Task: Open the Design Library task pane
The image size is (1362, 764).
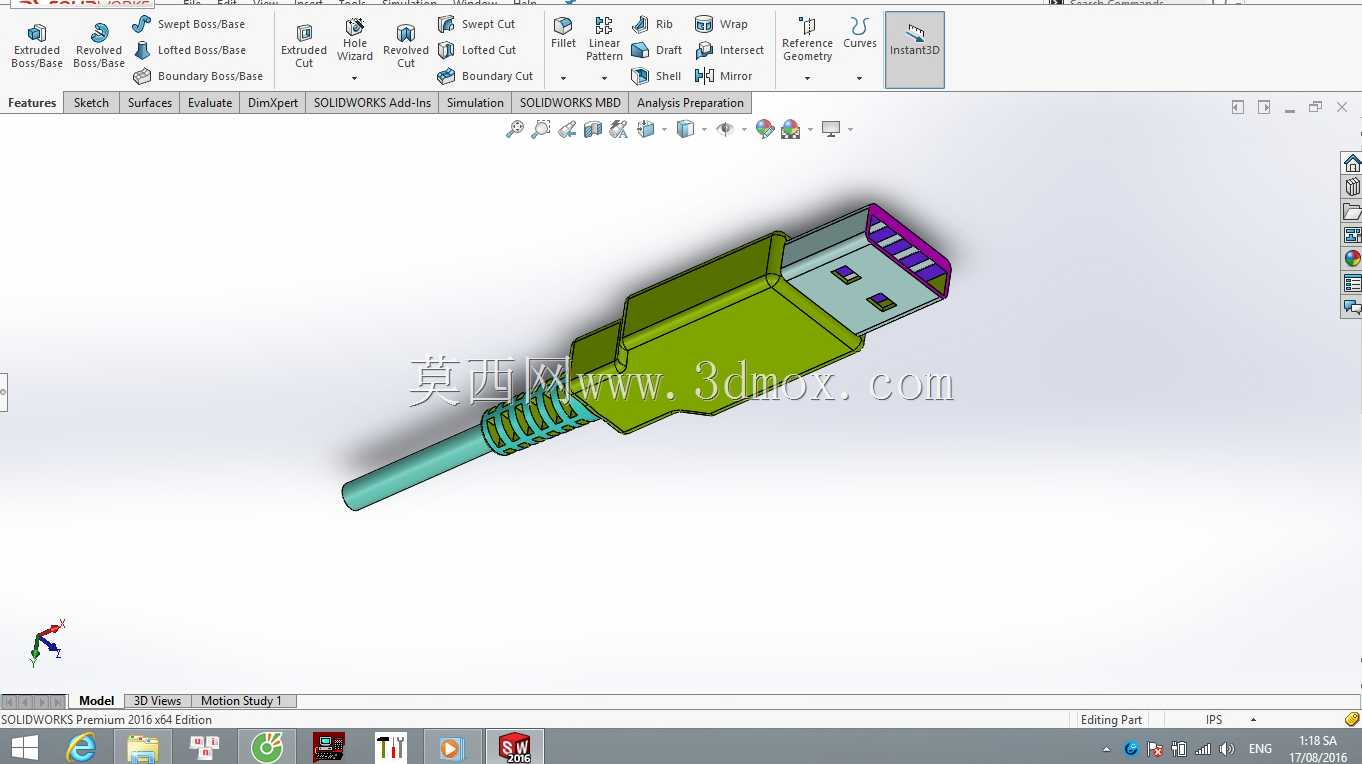Action: pos(1352,187)
